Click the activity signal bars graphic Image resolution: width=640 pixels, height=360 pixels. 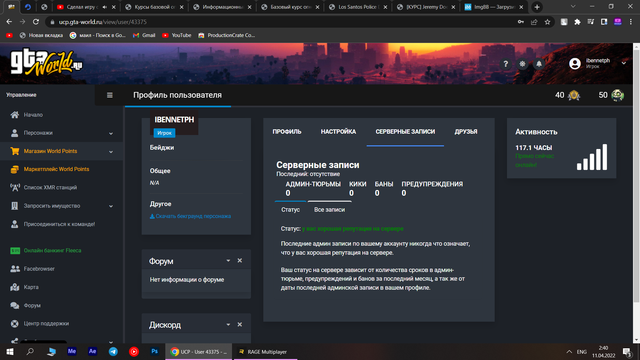pyautogui.click(x=592, y=157)
